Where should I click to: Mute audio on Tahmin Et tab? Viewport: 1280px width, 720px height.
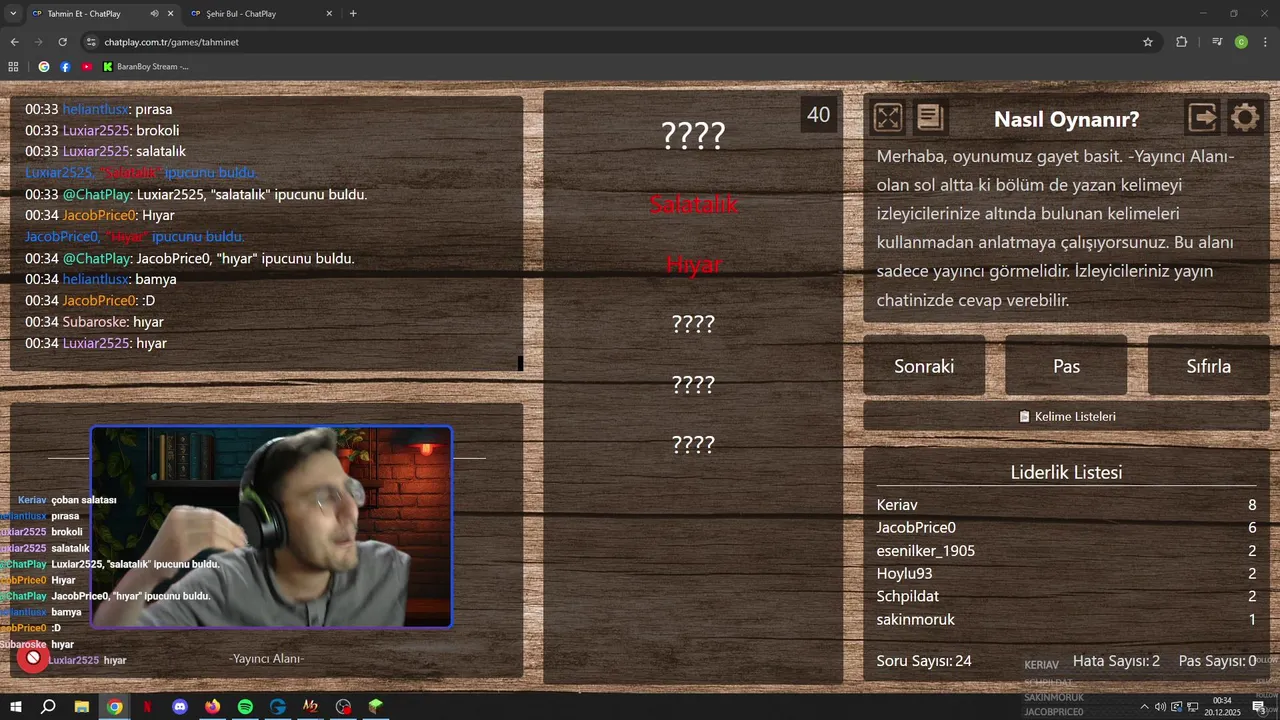pos(154,14)
